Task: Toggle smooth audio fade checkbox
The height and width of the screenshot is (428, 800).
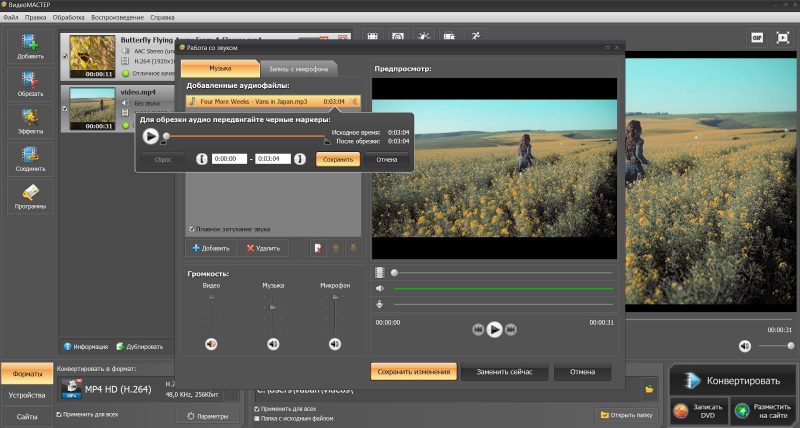Action: click(x=192, y=228)
